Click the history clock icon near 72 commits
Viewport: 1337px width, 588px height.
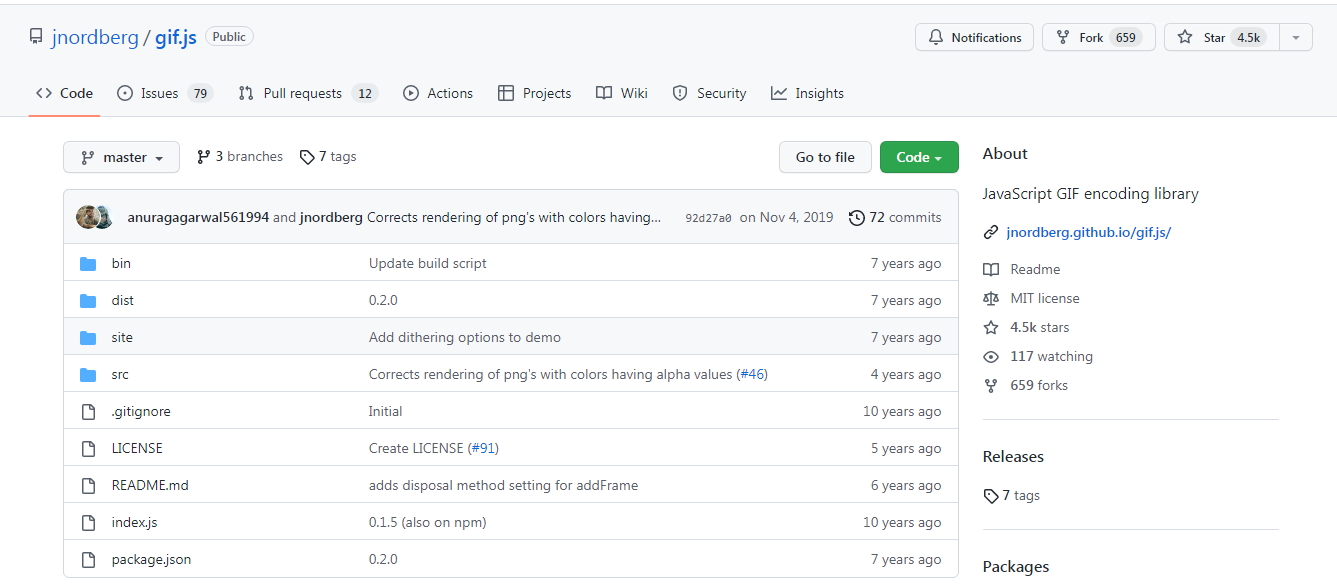(x=857, y=218)
